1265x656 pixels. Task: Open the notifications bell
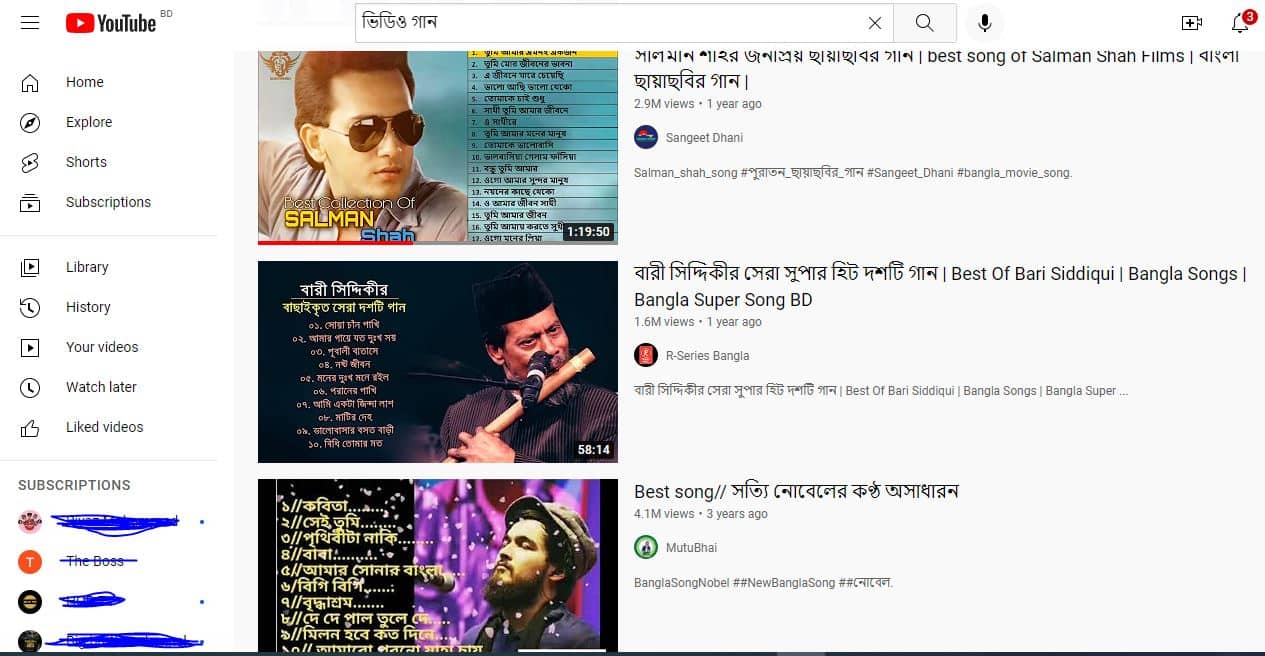click(1240, 23)
